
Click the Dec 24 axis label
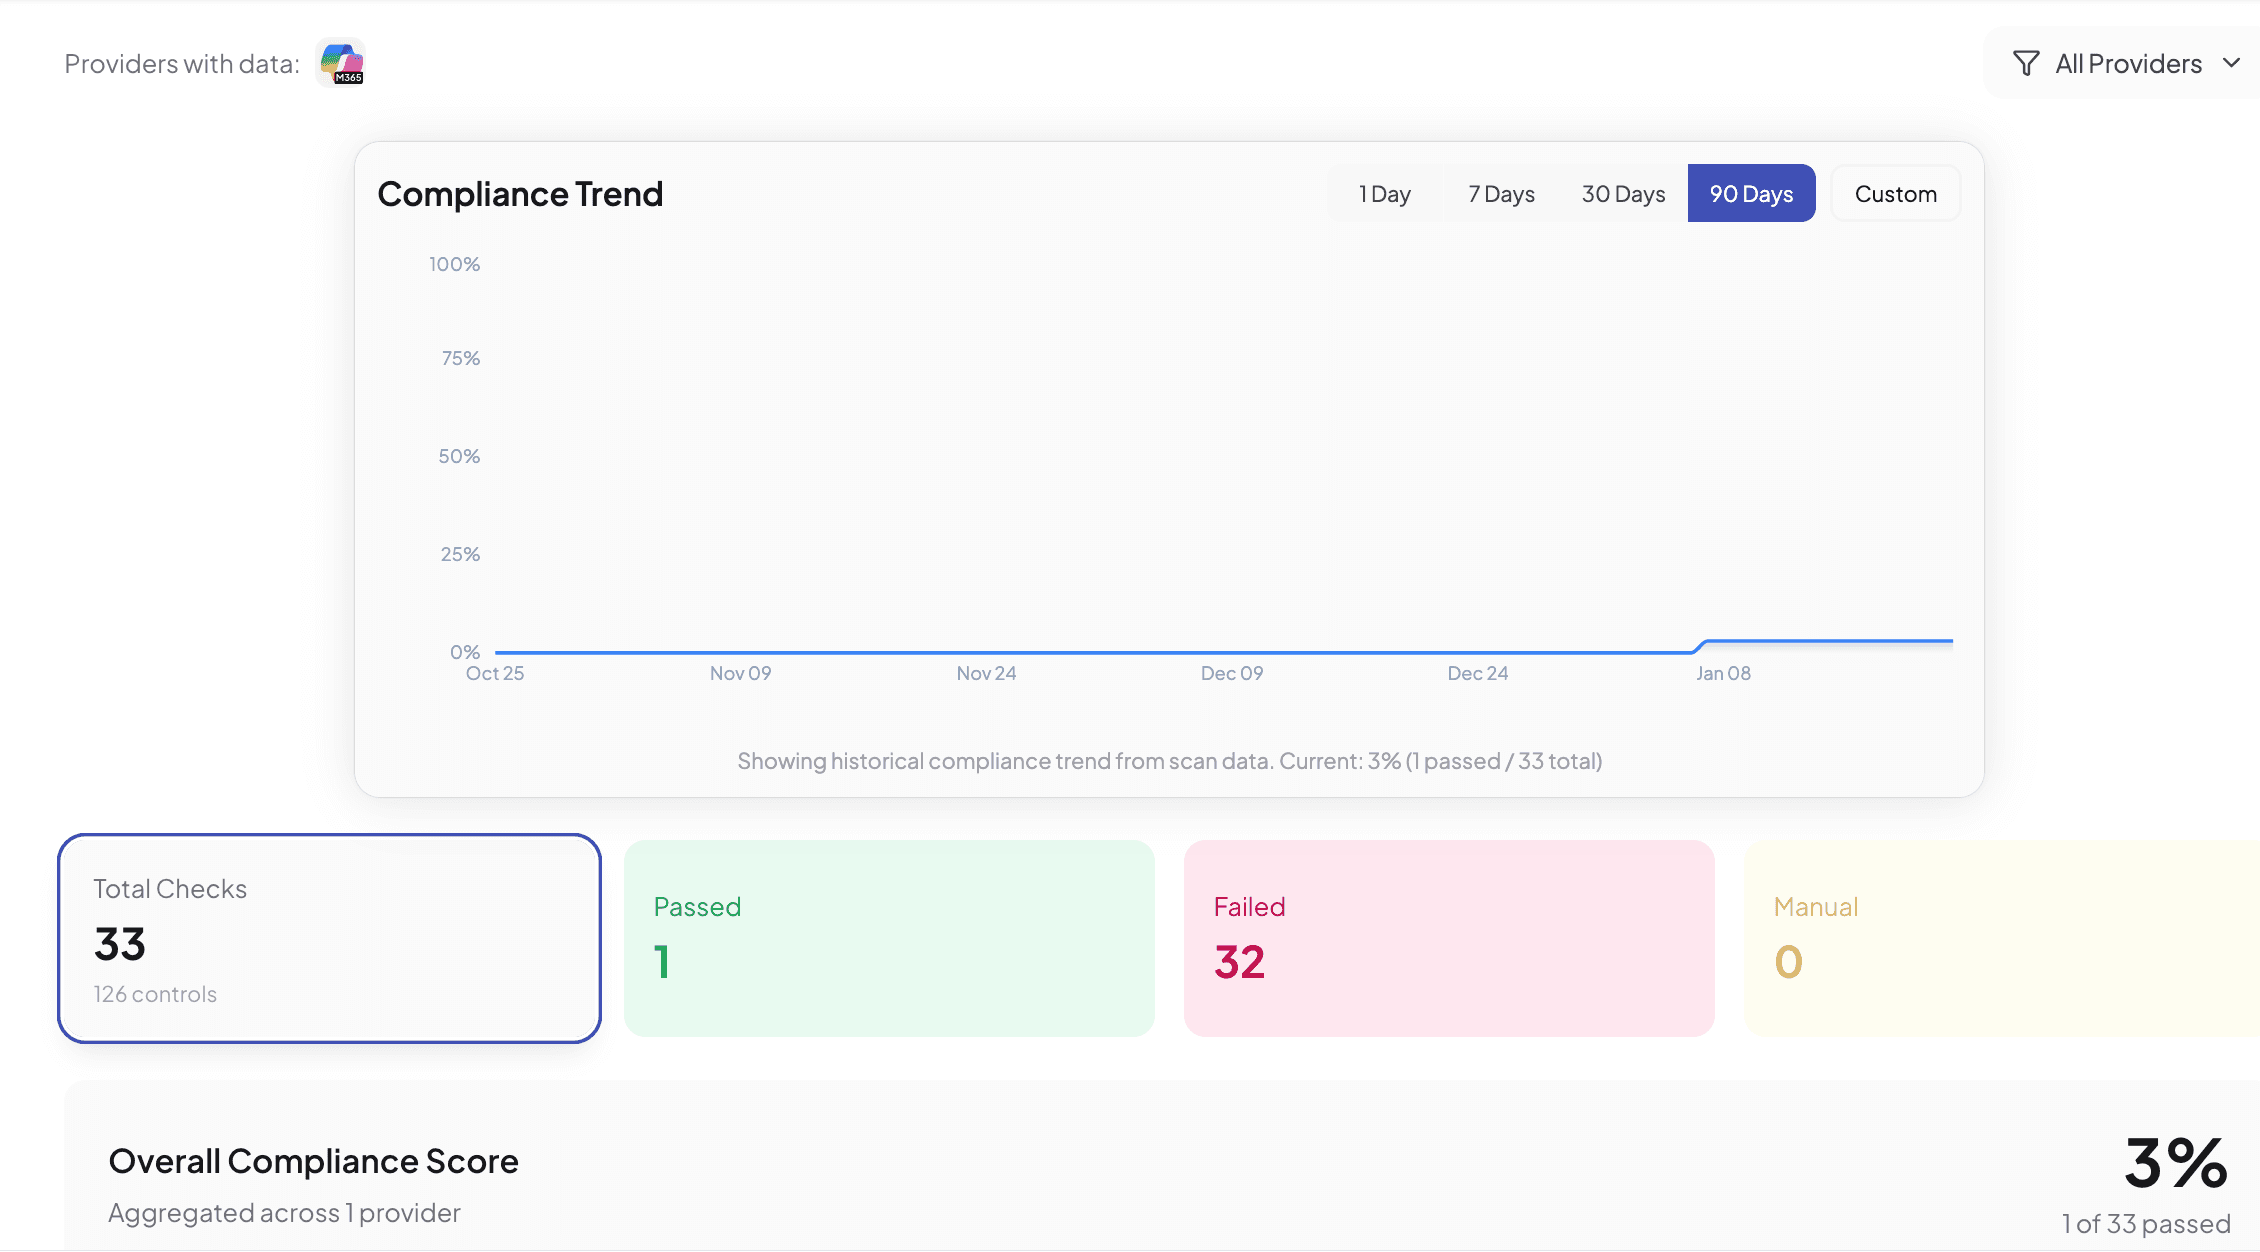1477,673
